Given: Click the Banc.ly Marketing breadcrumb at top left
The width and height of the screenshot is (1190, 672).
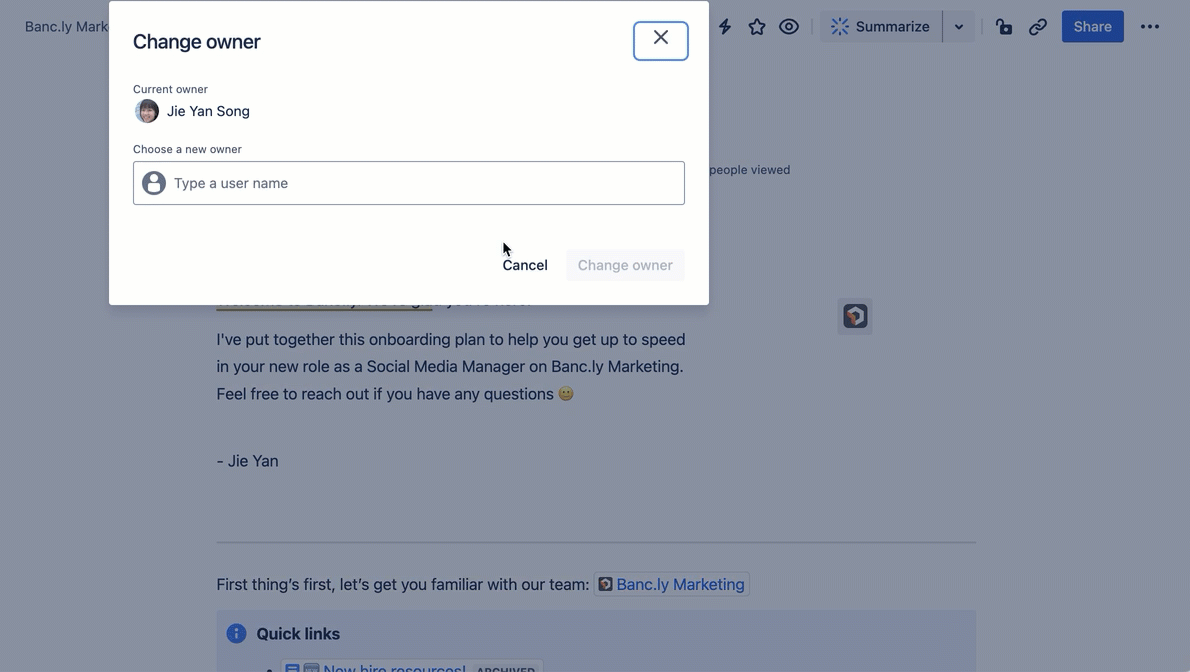Looking at the screenshot, I should [66, 27].
